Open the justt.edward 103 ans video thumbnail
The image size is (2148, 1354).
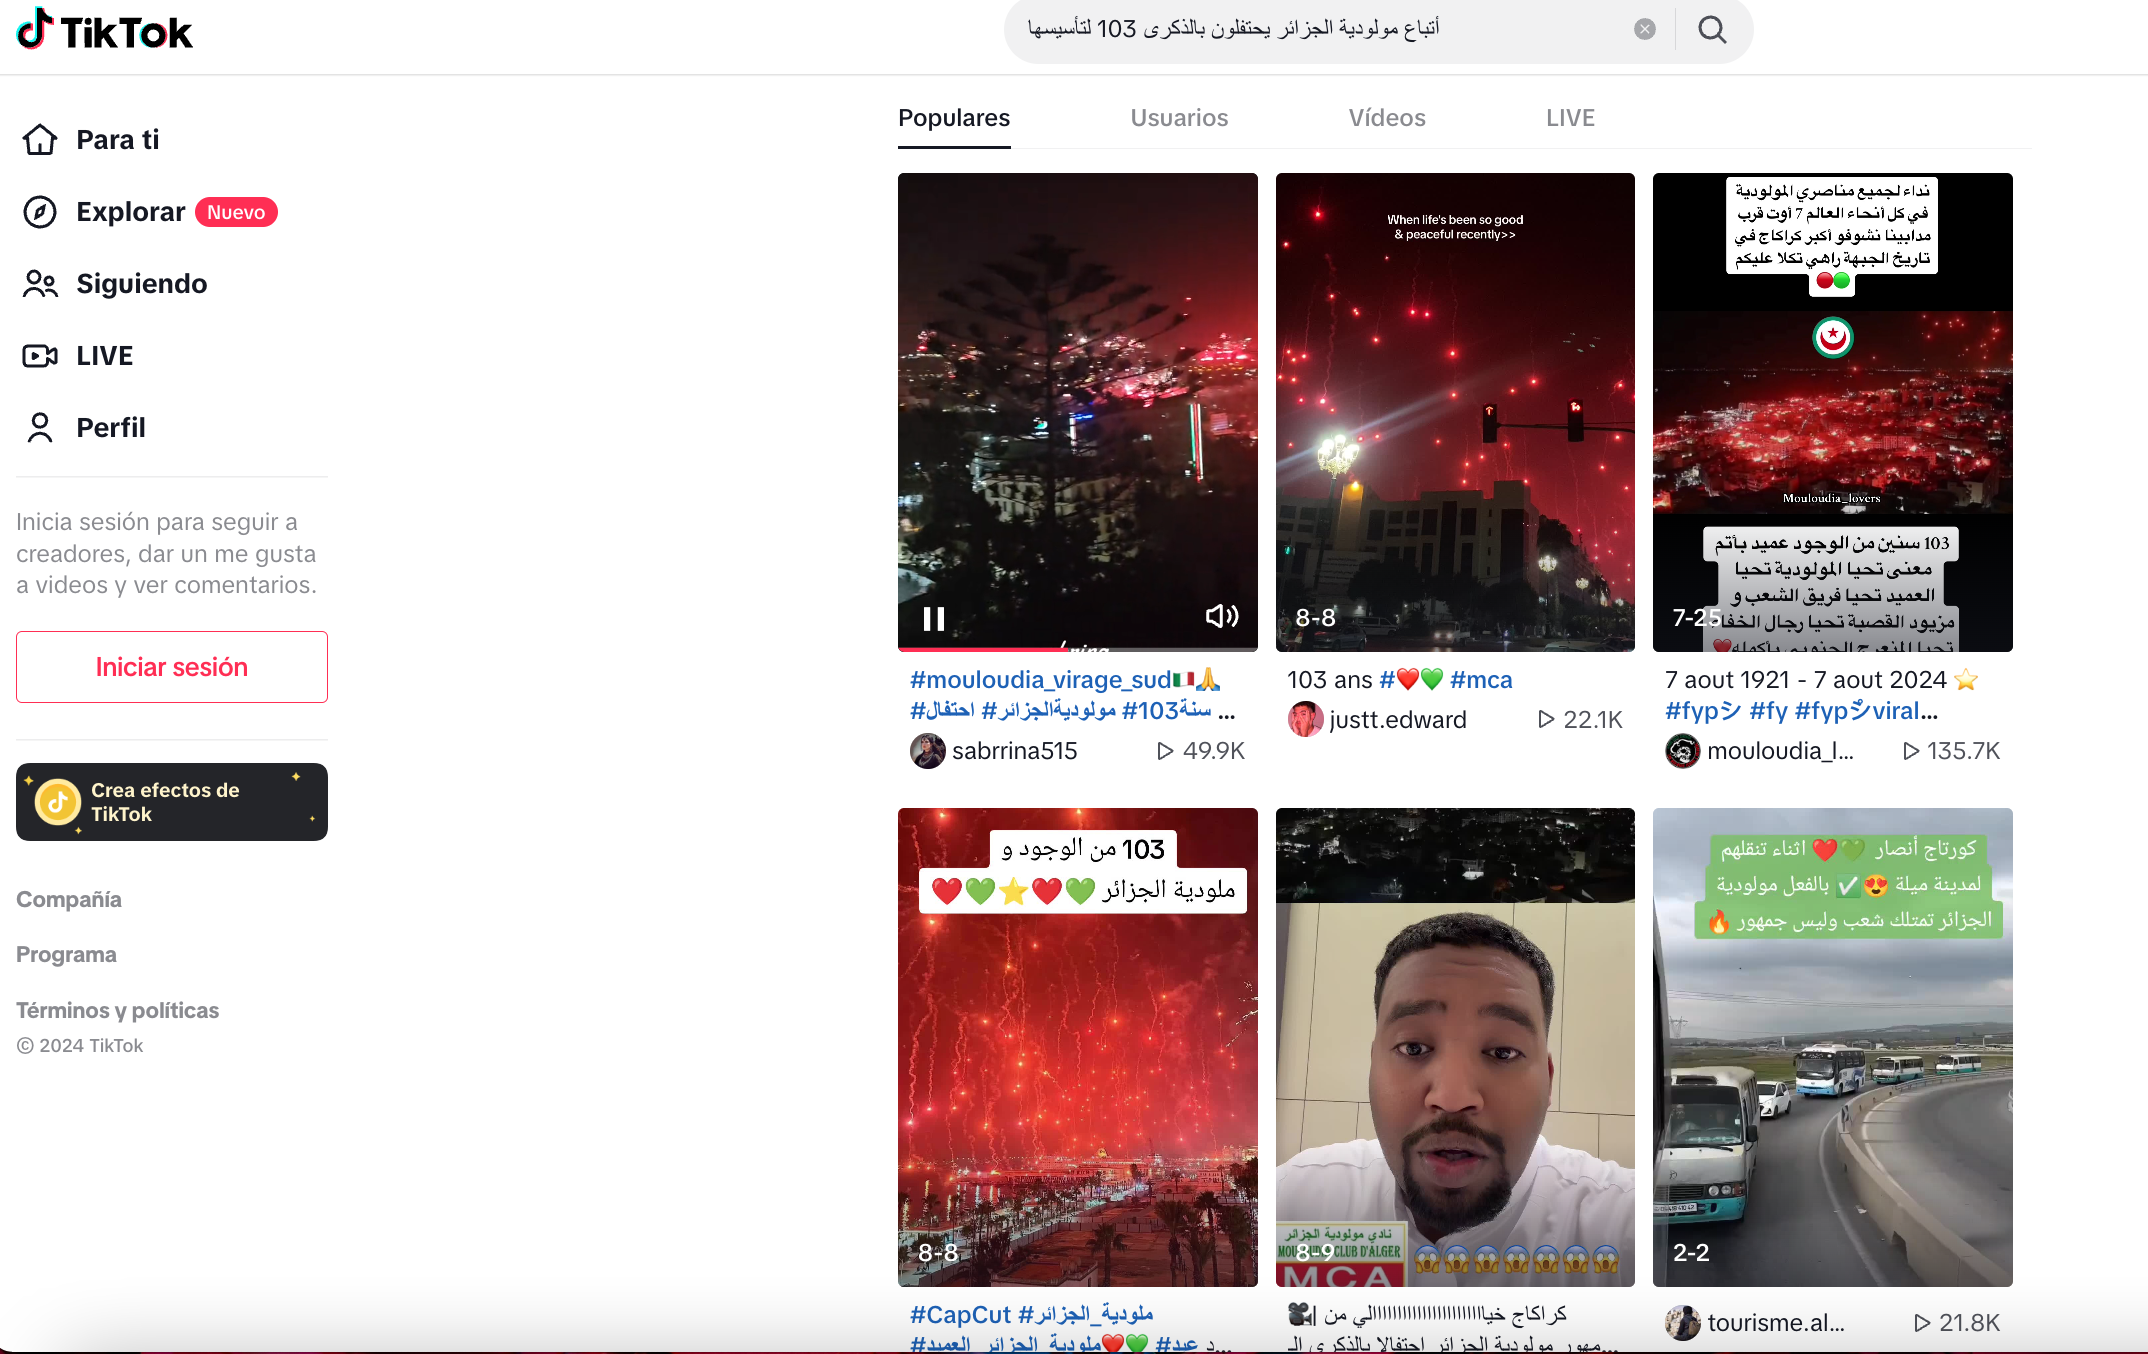coord(1455,412)
